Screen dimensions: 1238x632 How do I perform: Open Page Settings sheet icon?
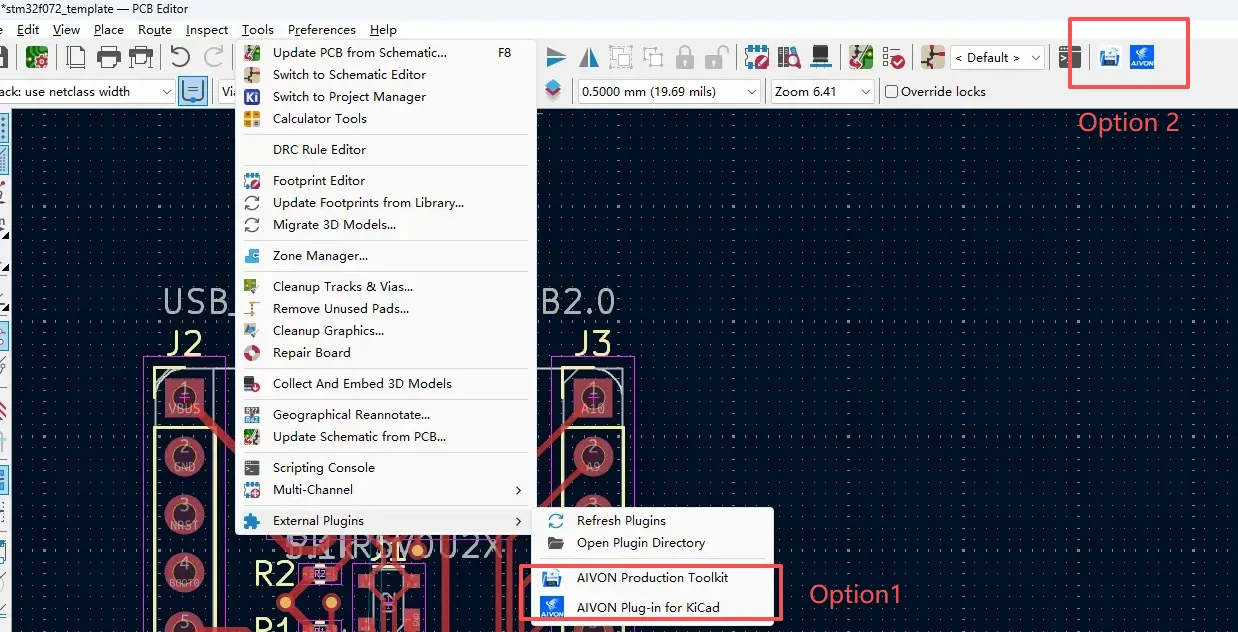click(76, 57)
